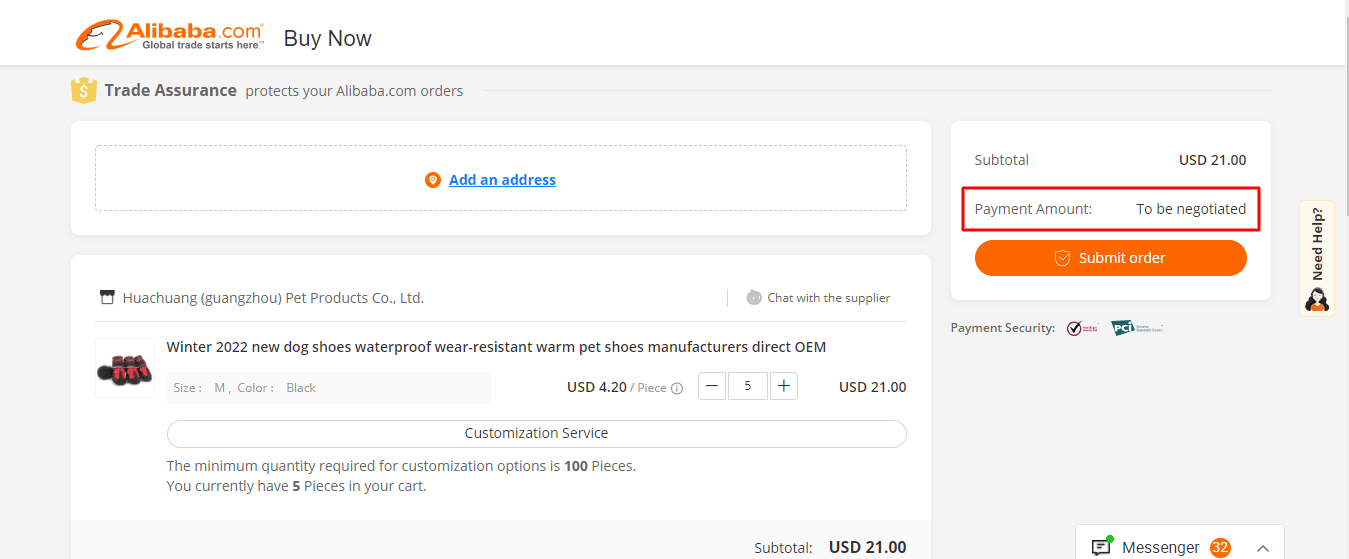Viewport: 1349px width, 559px height.
Task: Click the supplier store icon
Action: (x=108, y=297)
